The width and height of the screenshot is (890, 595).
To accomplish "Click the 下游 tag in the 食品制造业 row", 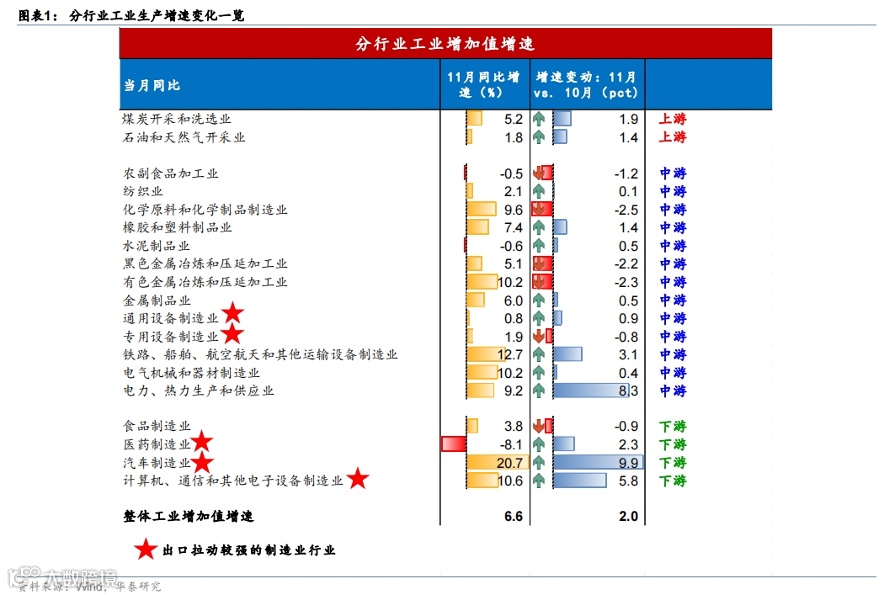I will (x=673, y=426).
